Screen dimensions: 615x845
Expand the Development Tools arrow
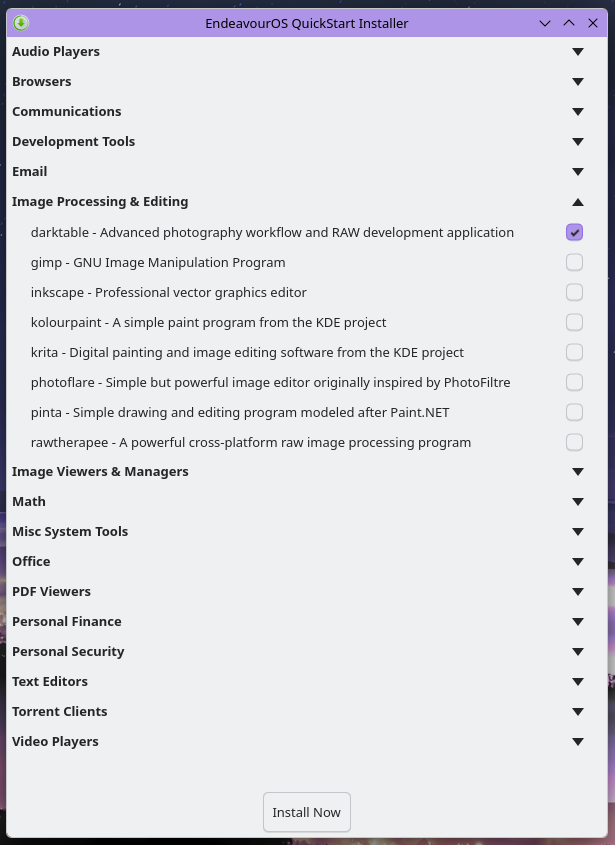coord(577,142)
